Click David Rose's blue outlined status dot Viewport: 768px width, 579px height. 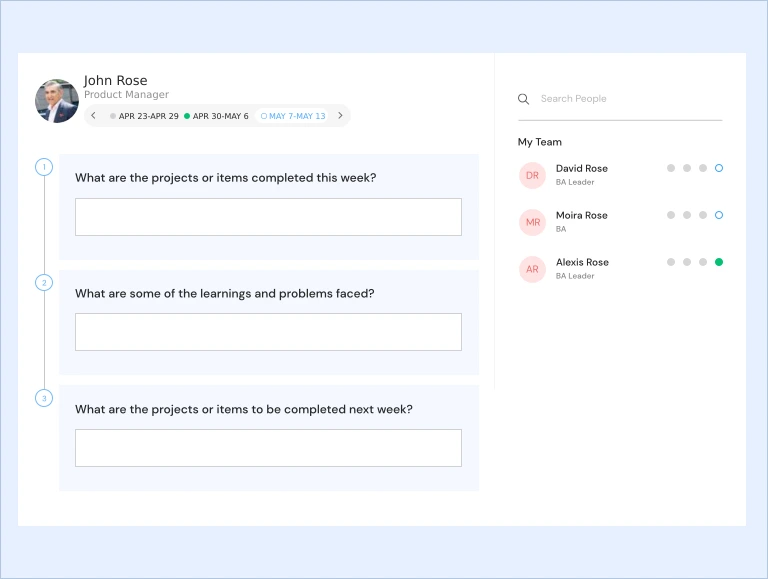[719, 168]
